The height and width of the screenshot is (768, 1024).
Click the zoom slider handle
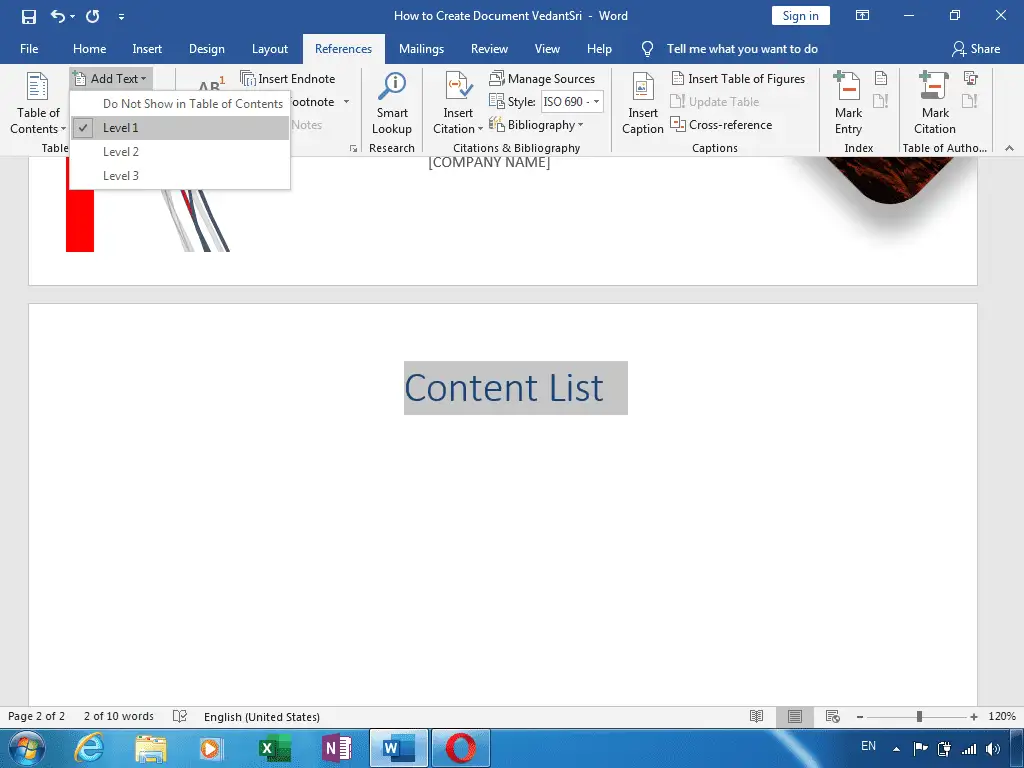tap(919, 717)
